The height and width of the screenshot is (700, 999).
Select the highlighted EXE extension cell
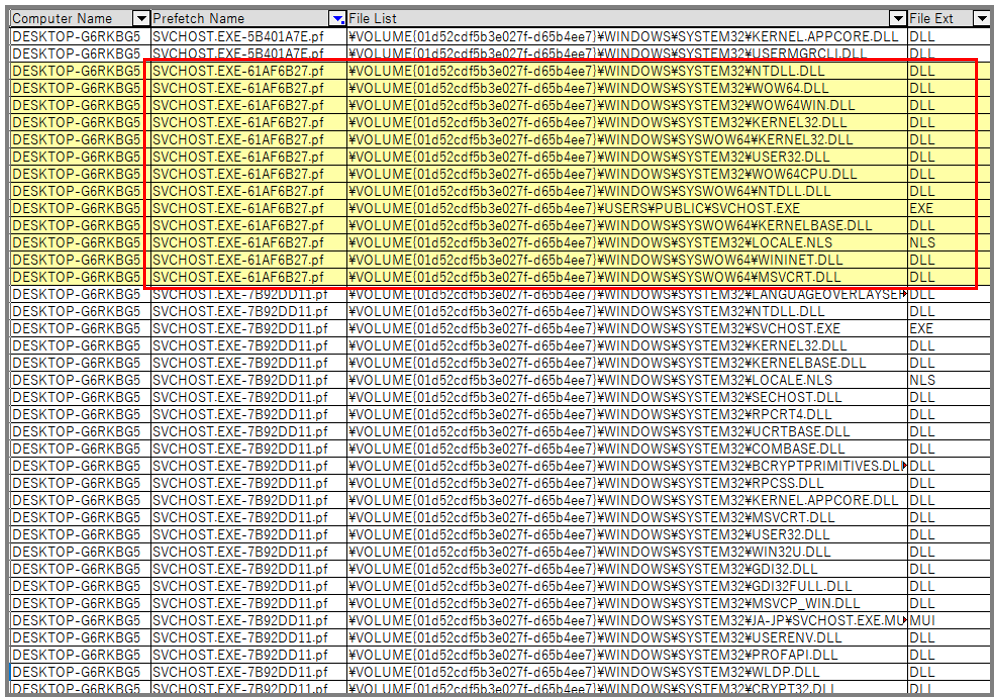coord(949,208)
